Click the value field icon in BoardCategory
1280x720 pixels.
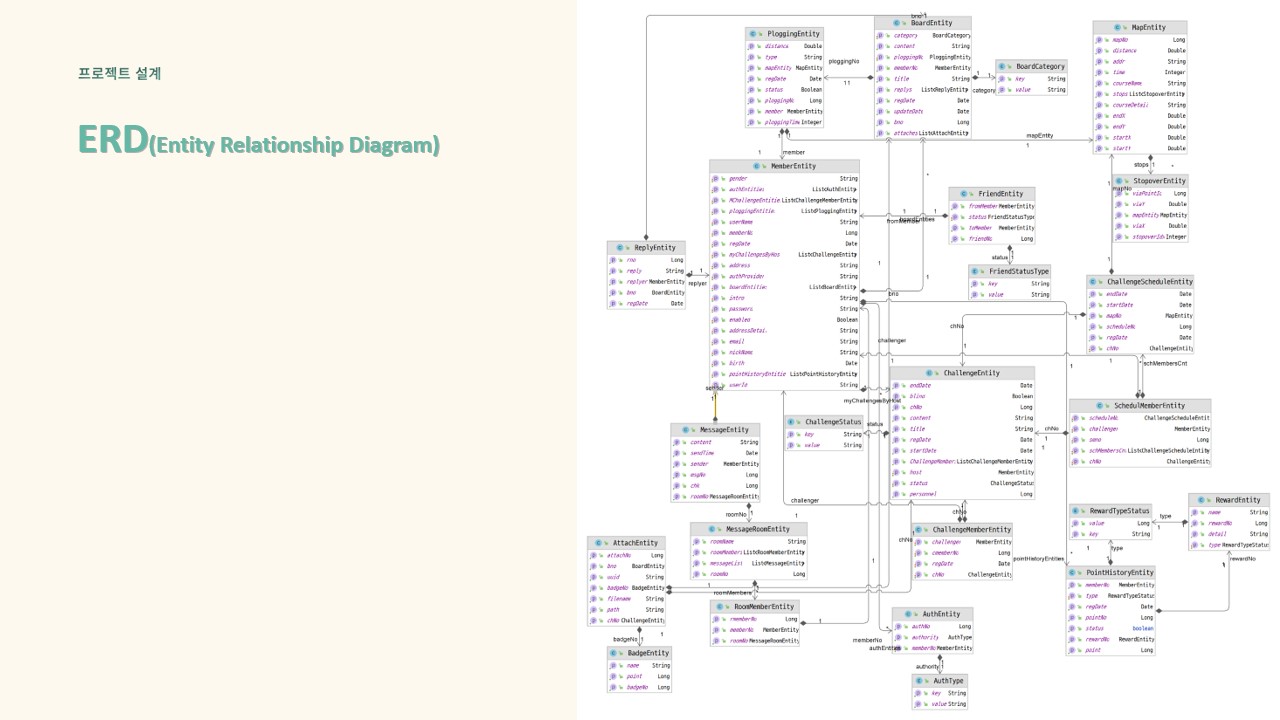pyautogui.click(x=1002, y=89)
